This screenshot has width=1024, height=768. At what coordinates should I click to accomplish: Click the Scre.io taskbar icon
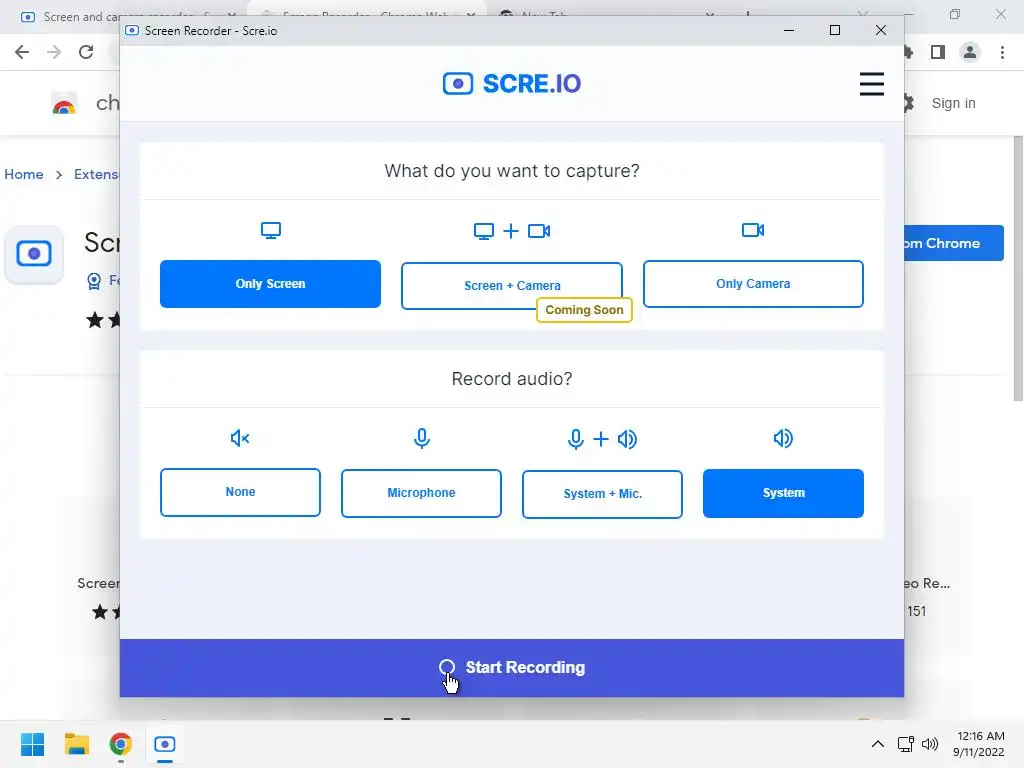[x=165, y=744]
